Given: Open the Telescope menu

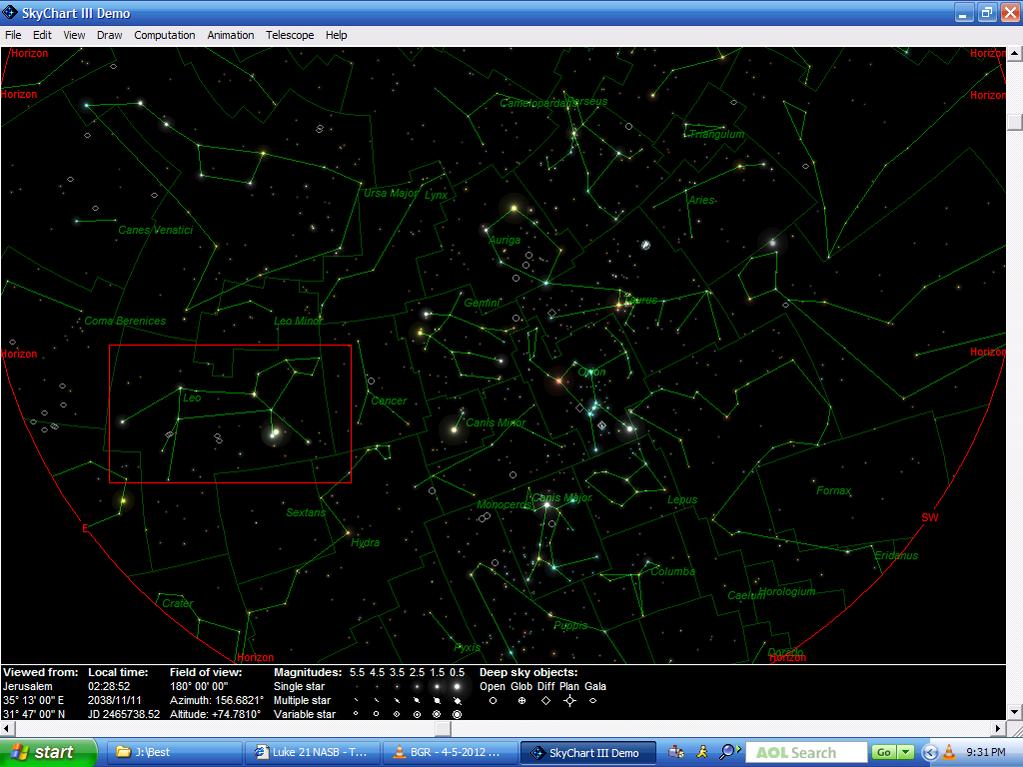Looking at the screenshot, I should [290, 35].
